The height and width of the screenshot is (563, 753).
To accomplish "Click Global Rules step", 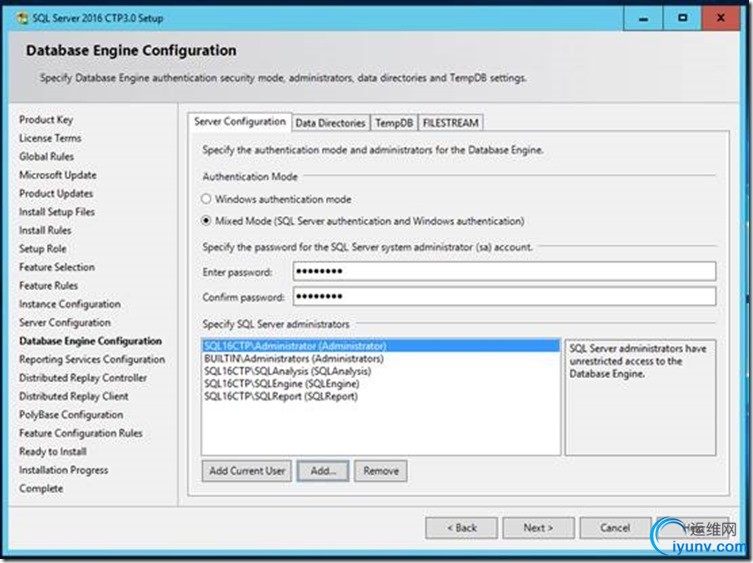I will pos(47,157).
